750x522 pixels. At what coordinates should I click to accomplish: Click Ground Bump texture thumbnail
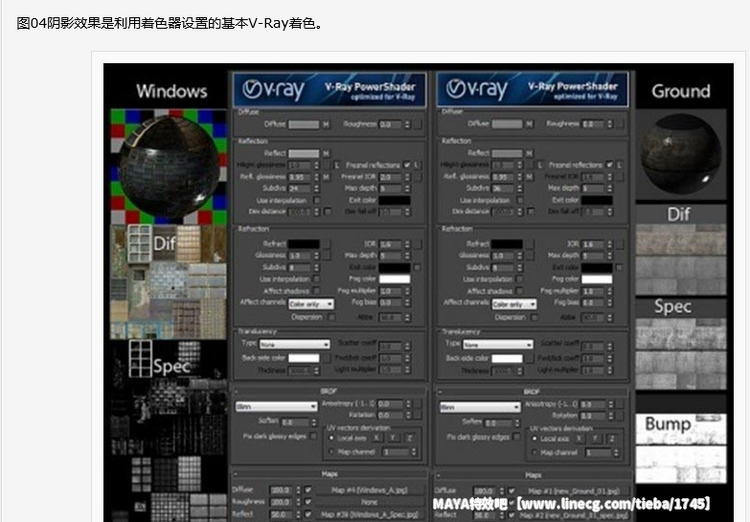pos(681,448)
